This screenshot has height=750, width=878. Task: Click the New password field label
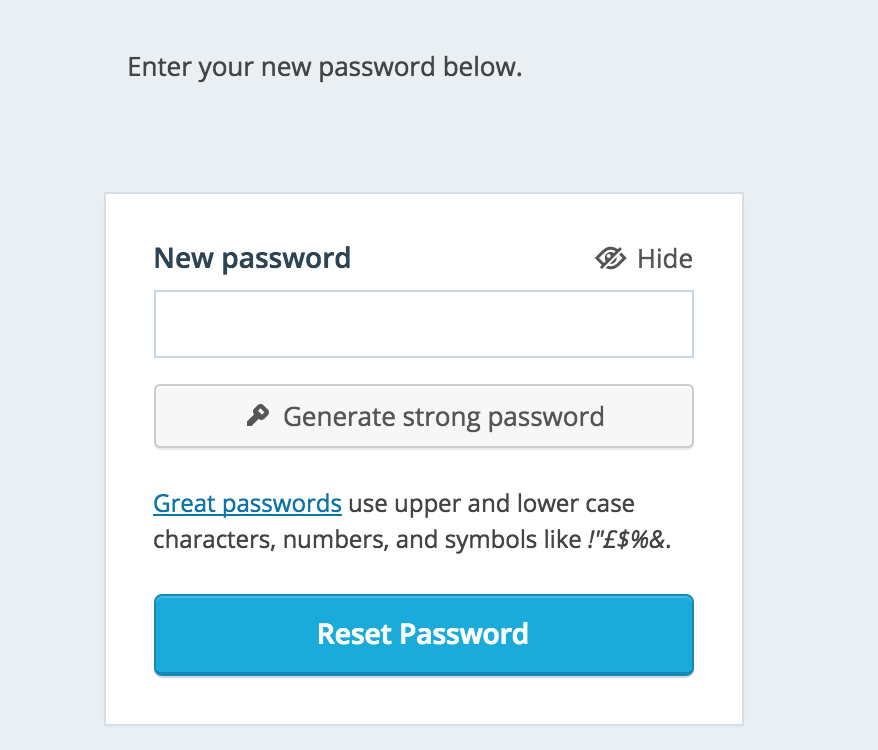tap(252, 258)
